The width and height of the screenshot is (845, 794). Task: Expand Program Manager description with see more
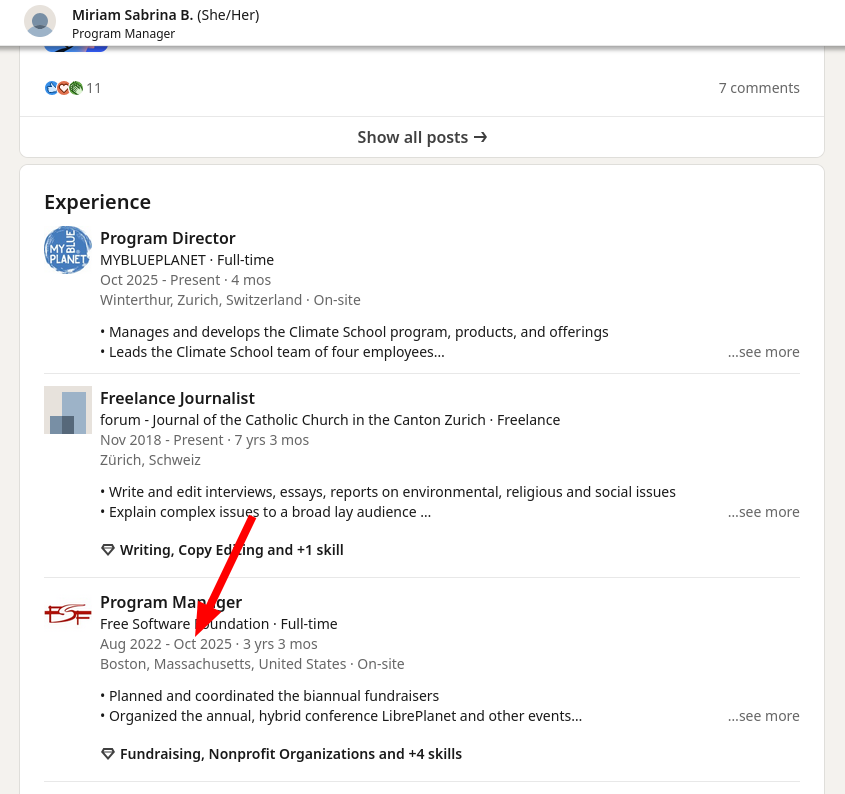coord(764,716)
